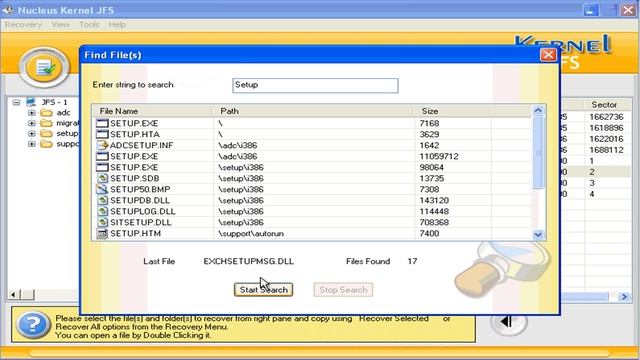Click the \adc\i386 path of ADCSETUP.INF
Viewport: 640px width, 360px height.
(x=238, y=145)
